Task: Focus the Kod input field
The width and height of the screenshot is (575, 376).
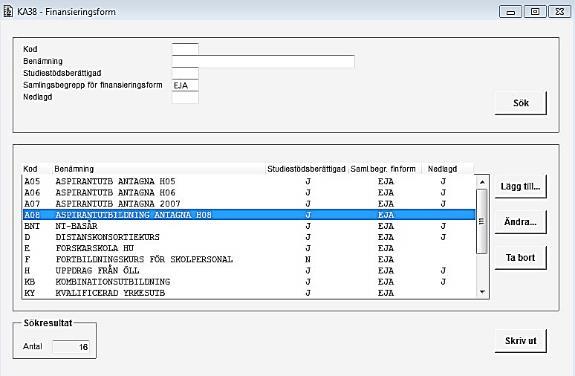Action: point(185,49)
